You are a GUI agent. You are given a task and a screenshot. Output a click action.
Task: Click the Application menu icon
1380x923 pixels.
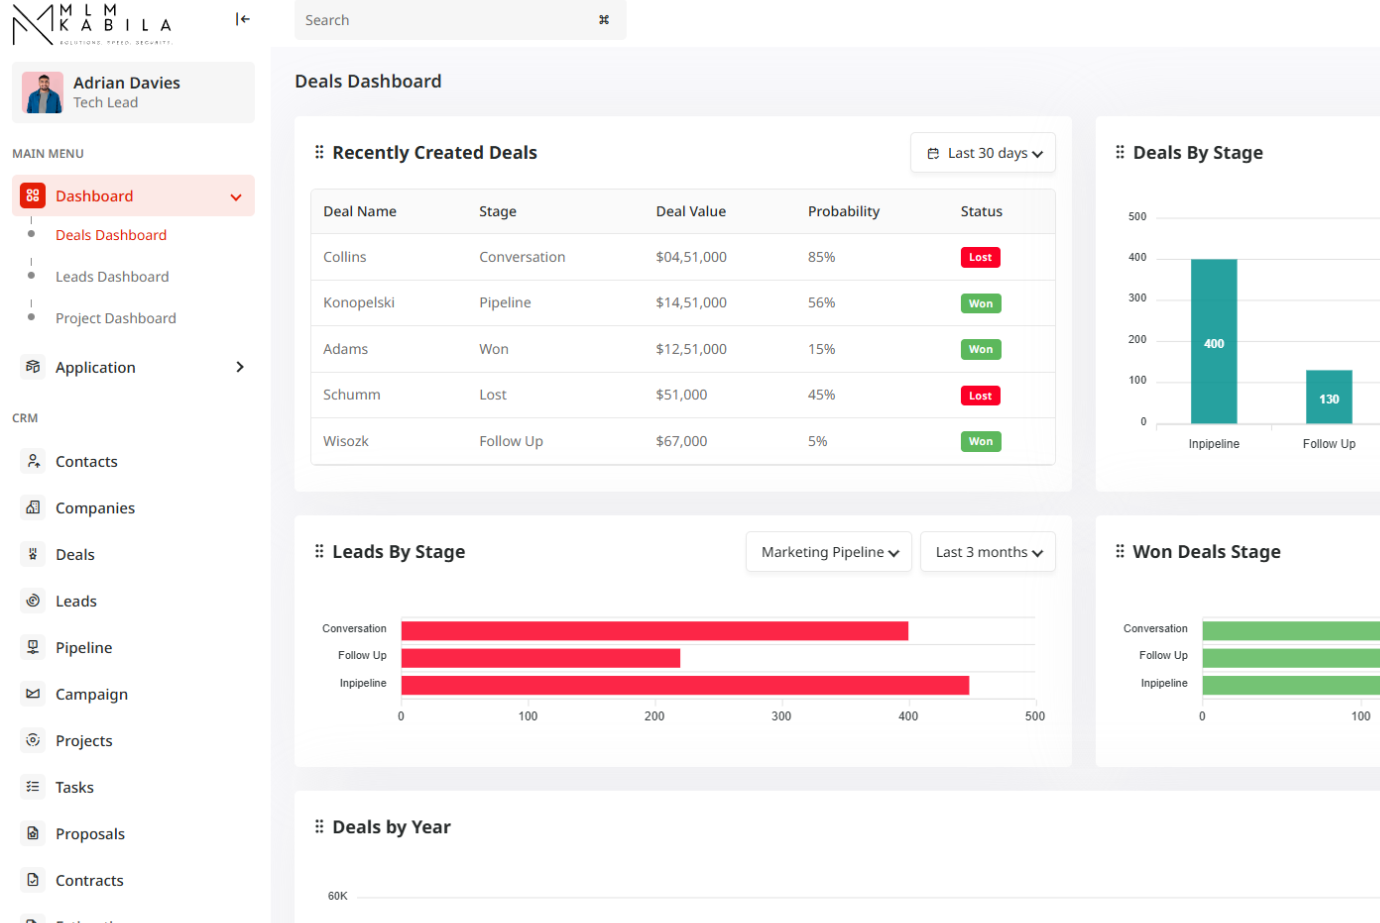tap(33, 367)
